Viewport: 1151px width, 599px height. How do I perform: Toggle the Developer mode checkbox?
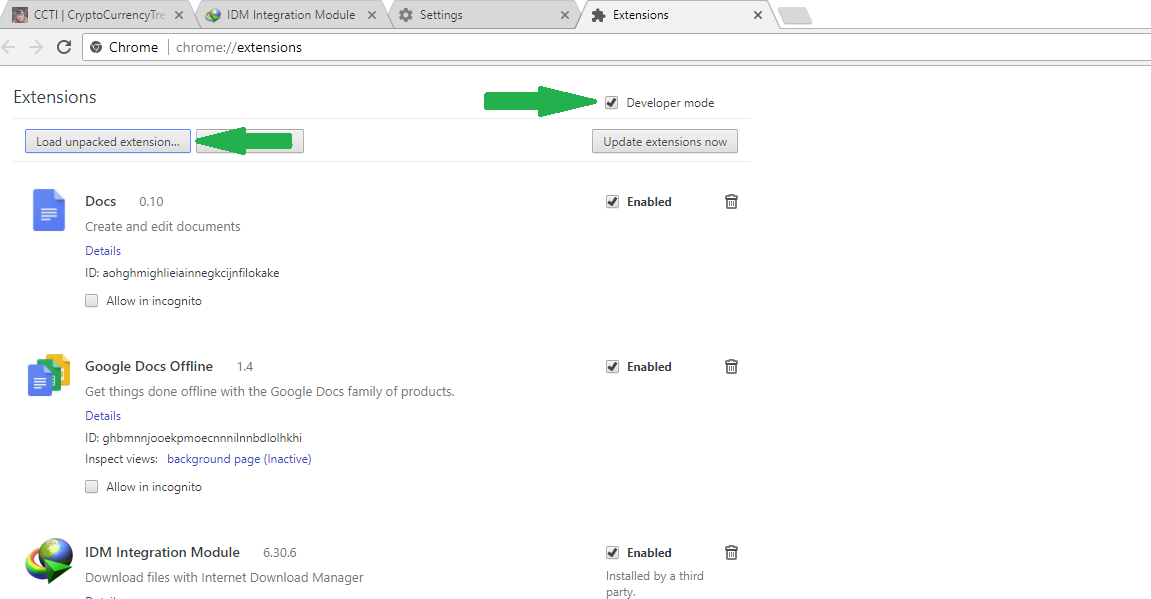click(611, 102)
